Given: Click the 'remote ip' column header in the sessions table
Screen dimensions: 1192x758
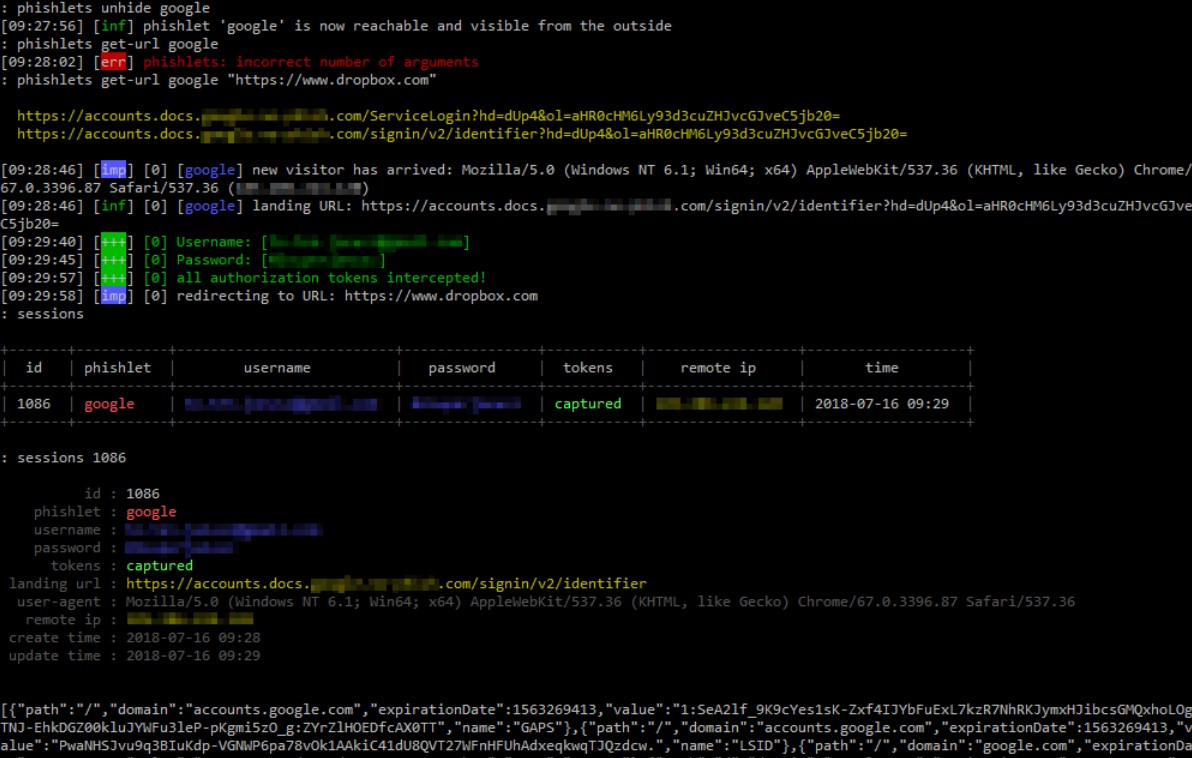Looking at the screenshot, I should tap(718, 368).
